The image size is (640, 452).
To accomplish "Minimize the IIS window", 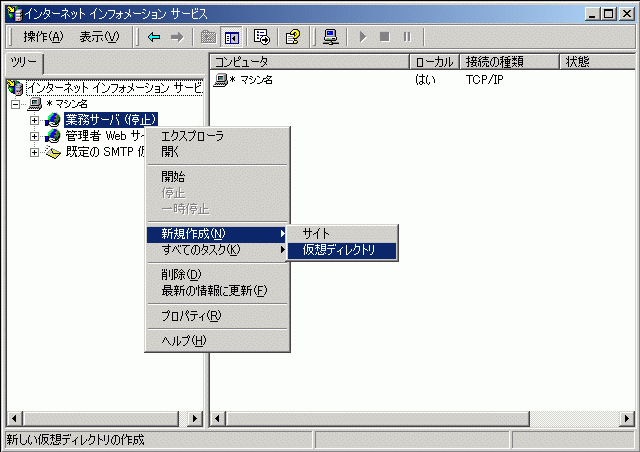I will click(592, 14).
